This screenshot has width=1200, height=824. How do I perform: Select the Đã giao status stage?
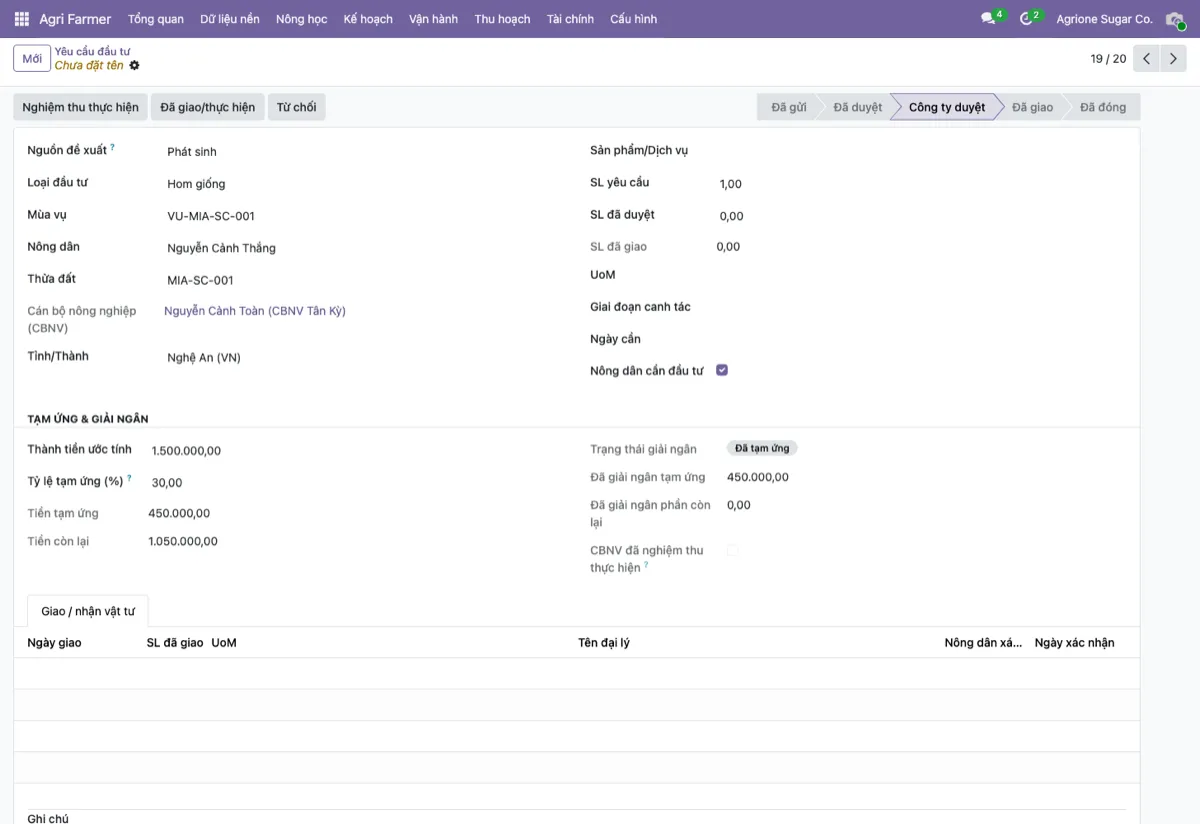1032,107
